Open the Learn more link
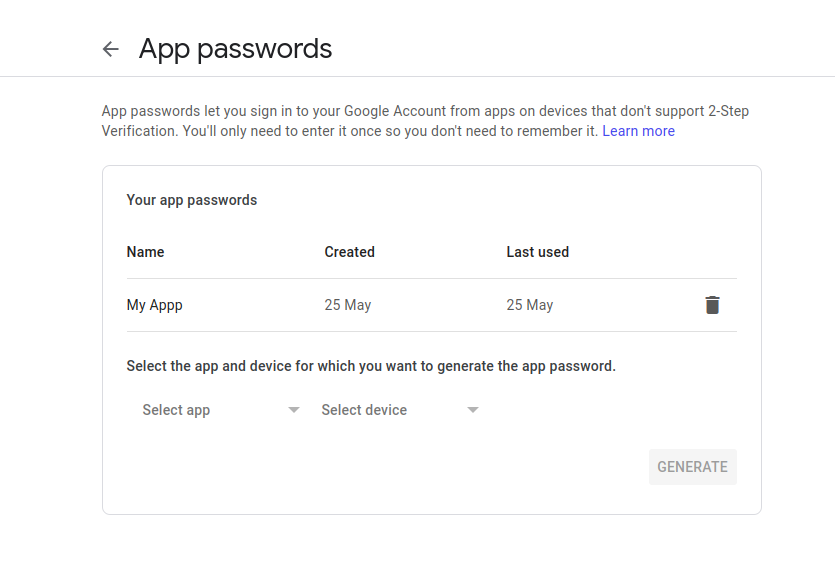Screen dimensions: 835x586 coord(638,130)
